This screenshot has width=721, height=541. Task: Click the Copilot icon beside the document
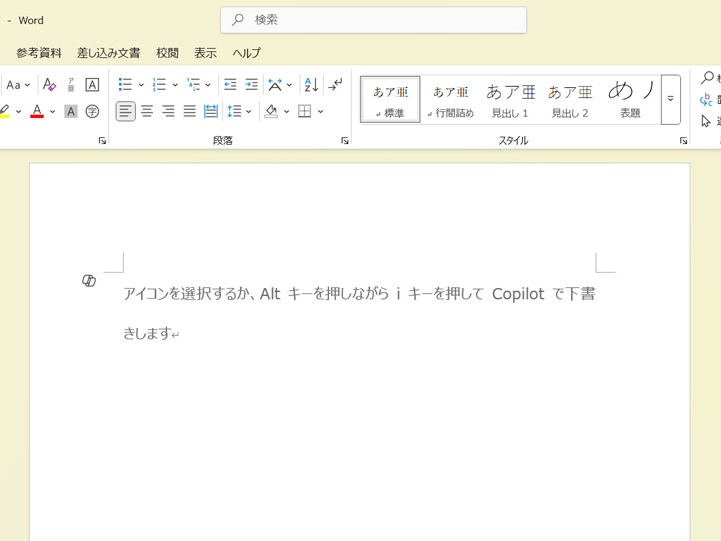[x=89, y=280]
